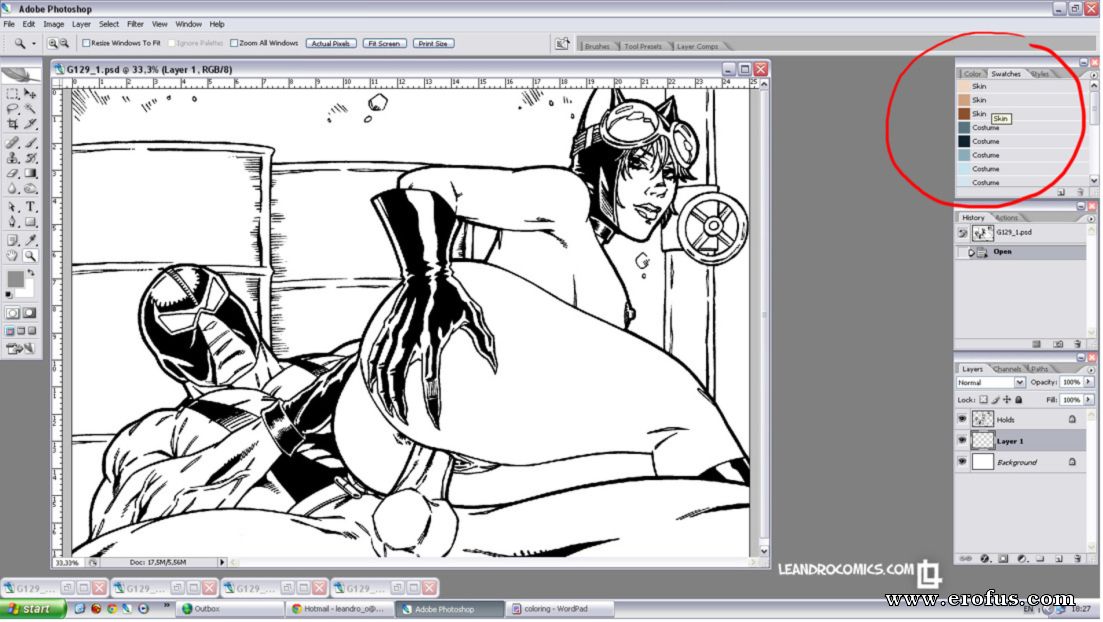Viewport: 1103px width, 622px height.
Task: Open status bar info arrow menu
Action: coord(222,562)
